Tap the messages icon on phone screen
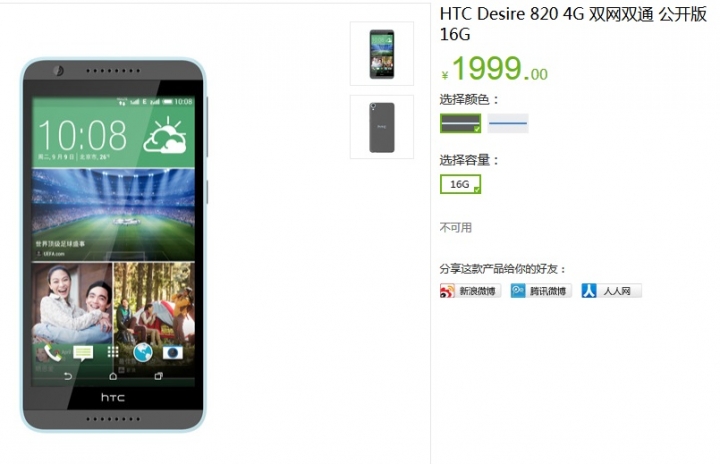Screen dimensions: 720x464 [x=83, y=353]
